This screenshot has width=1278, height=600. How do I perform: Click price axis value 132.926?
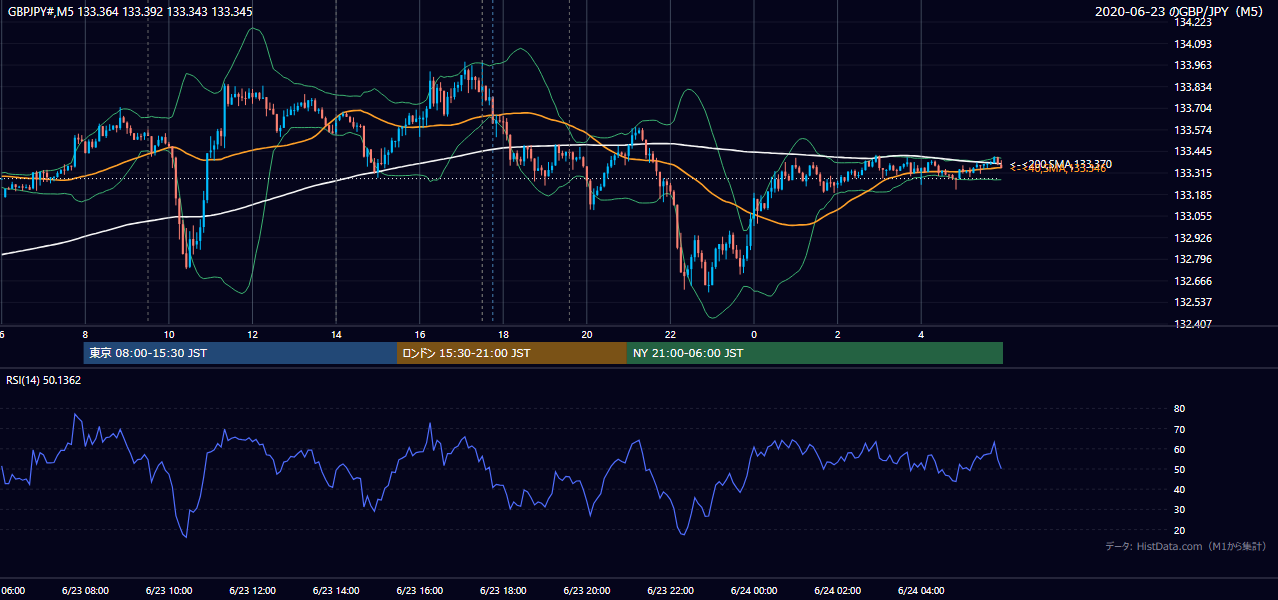1194,238
